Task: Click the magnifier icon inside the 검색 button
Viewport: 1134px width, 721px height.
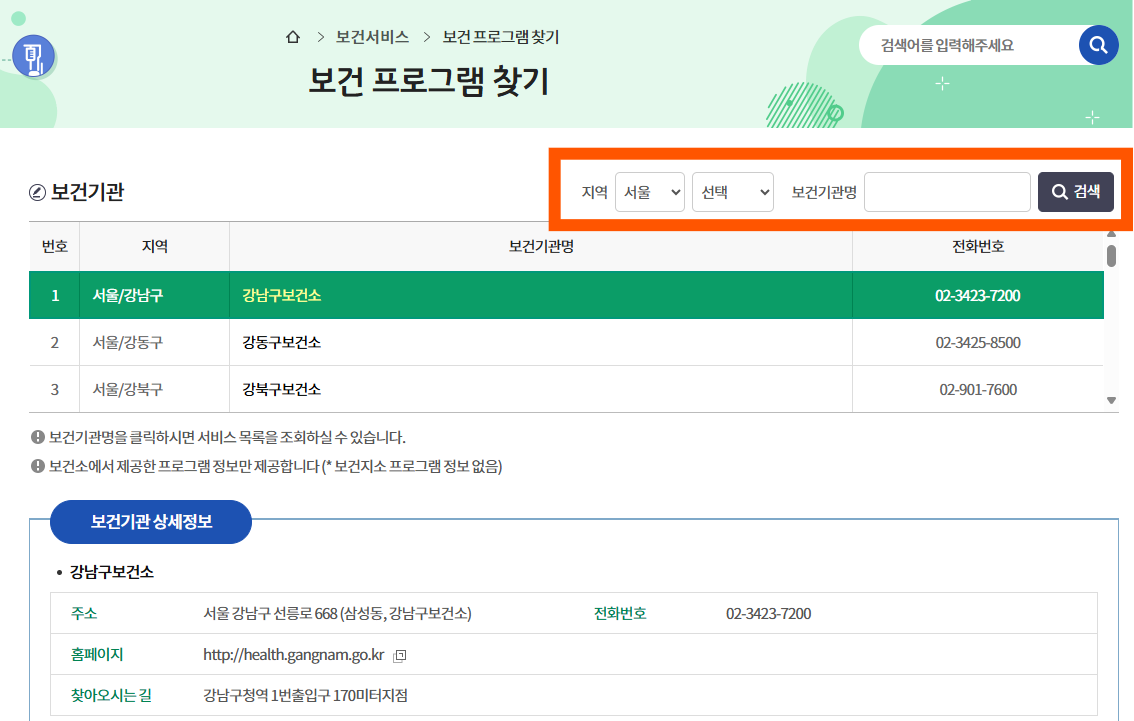Action: [x=1060, y=191]
